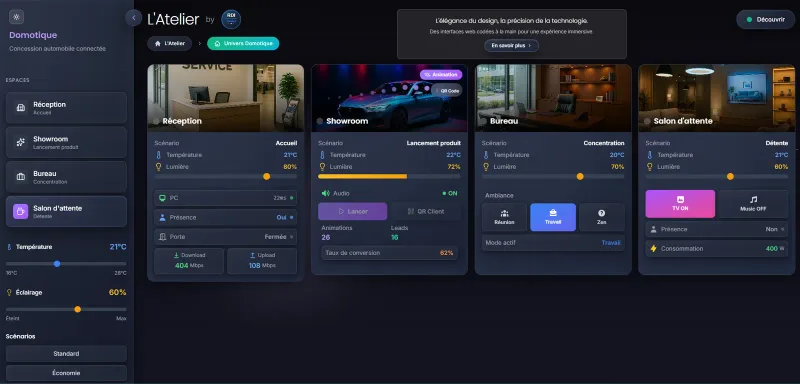This screenshot has height=384, width=800.
Task: Move the Réception light slider knob
Action: [266, 176]
